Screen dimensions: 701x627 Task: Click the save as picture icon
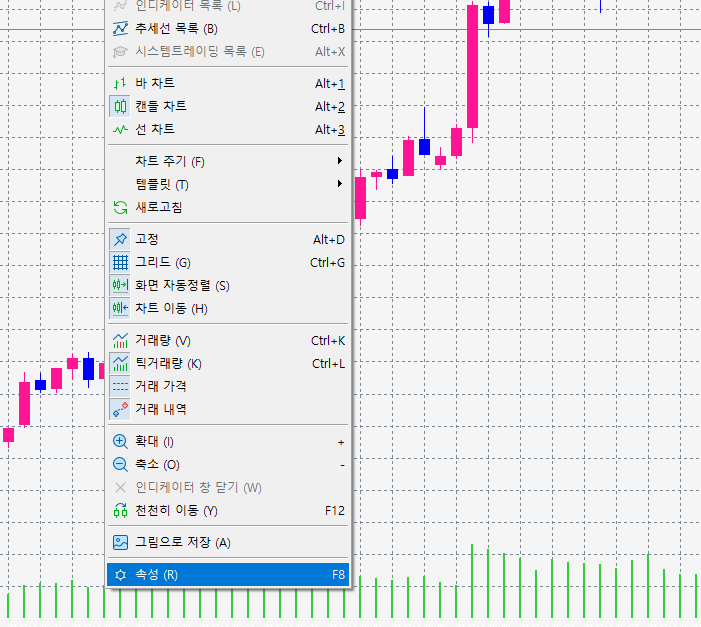[120, 542]
